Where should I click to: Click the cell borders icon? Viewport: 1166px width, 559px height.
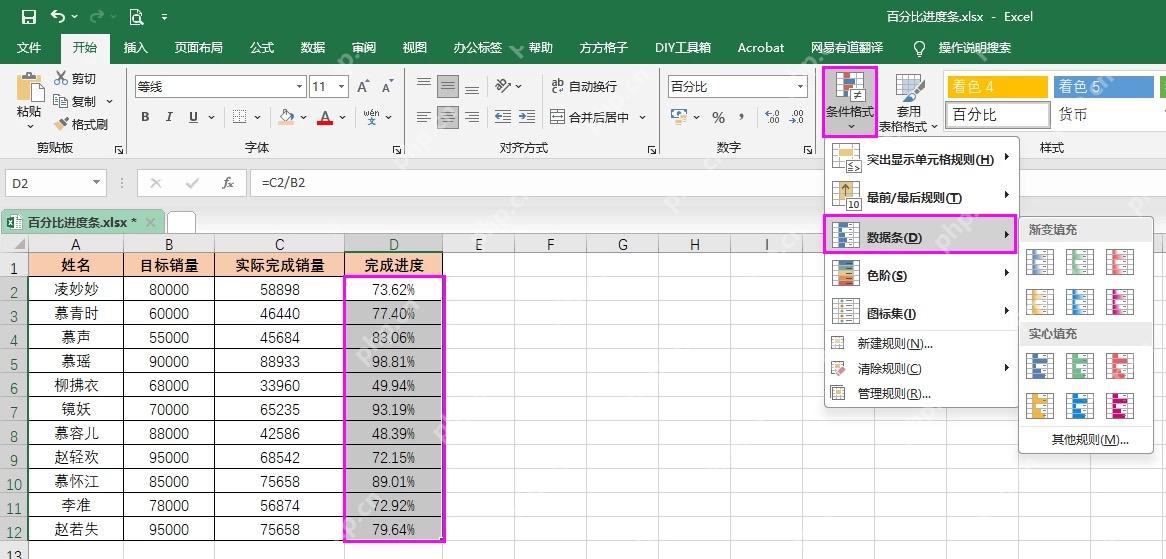pos(239,117)
